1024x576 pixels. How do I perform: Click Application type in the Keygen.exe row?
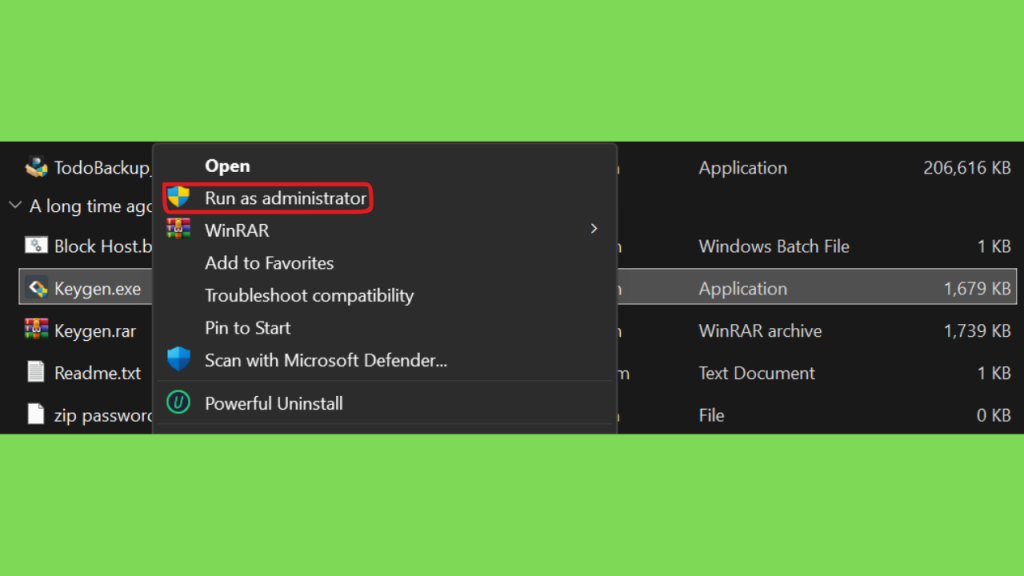(743, 289)
